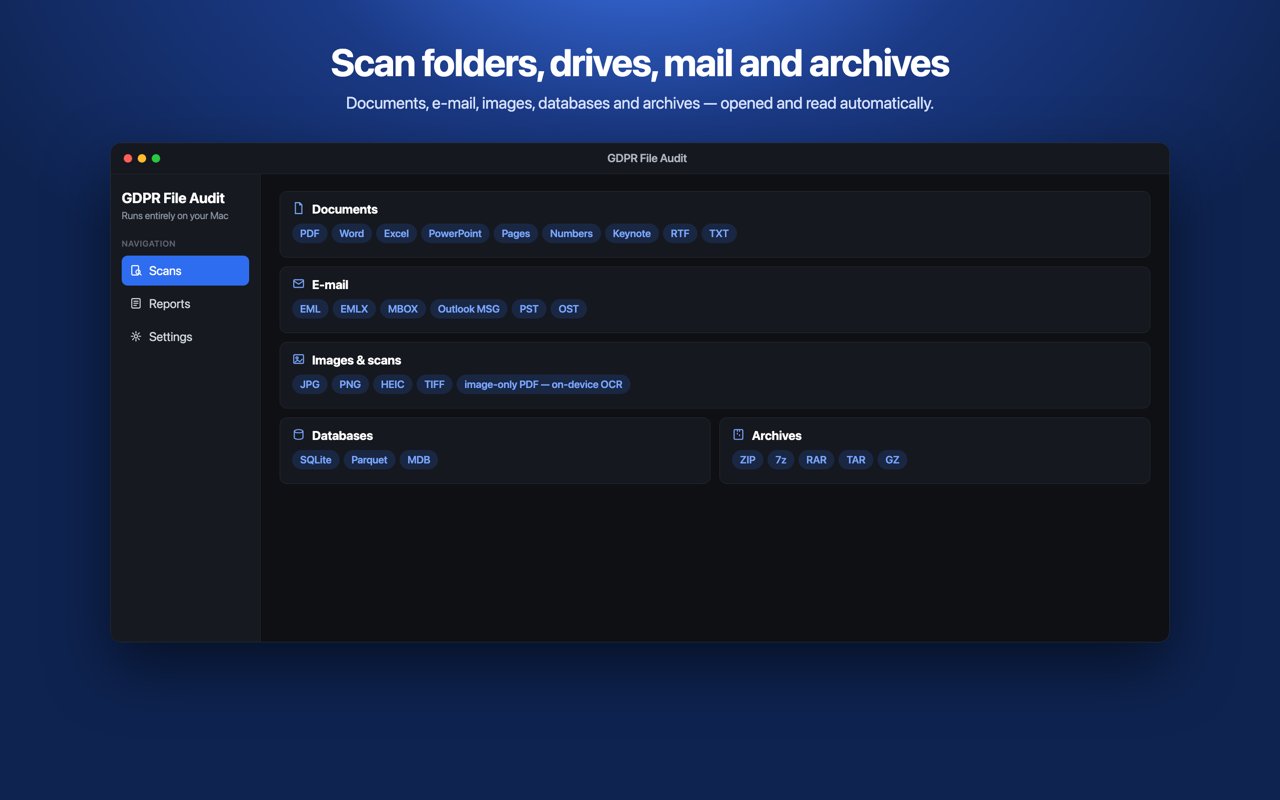This screenshot has height=800, width=1280.
Task: Click the MDB chip
Action: point(419,460)
